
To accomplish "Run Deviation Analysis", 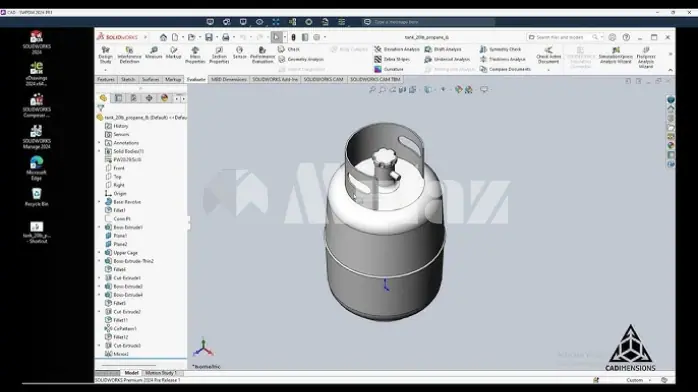I will (x=397, y=49).
